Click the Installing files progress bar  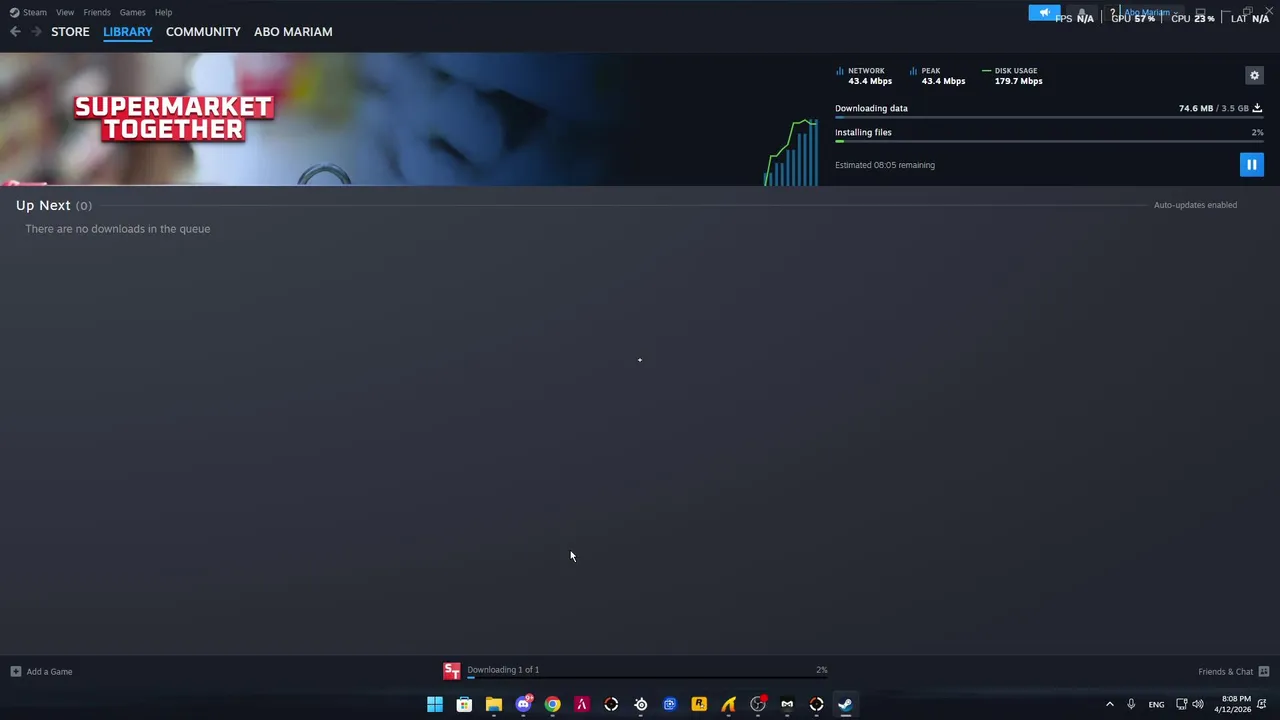pos(1049,142)
